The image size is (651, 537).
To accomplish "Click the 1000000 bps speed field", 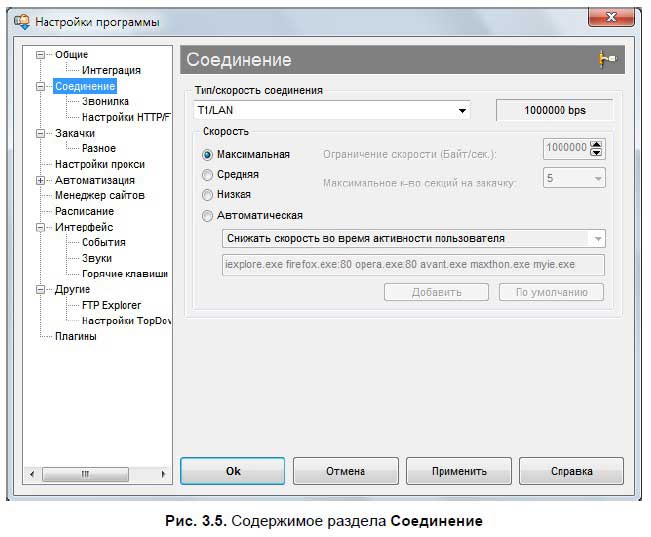I will click(x=554, y=110).
